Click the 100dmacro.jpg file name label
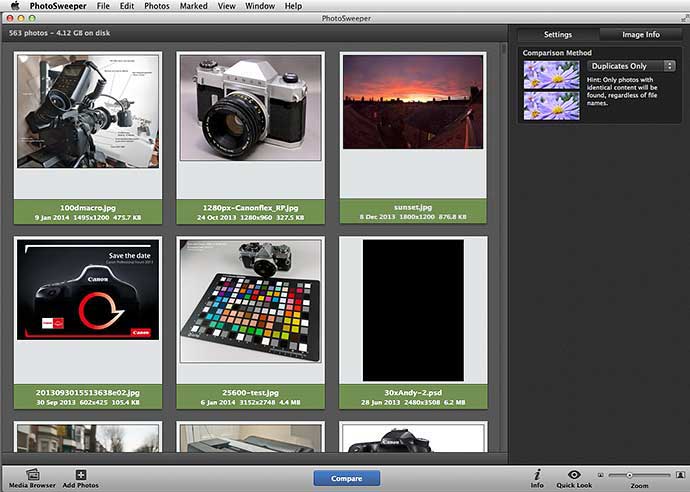The image size is (690, 492). point(88,207)
